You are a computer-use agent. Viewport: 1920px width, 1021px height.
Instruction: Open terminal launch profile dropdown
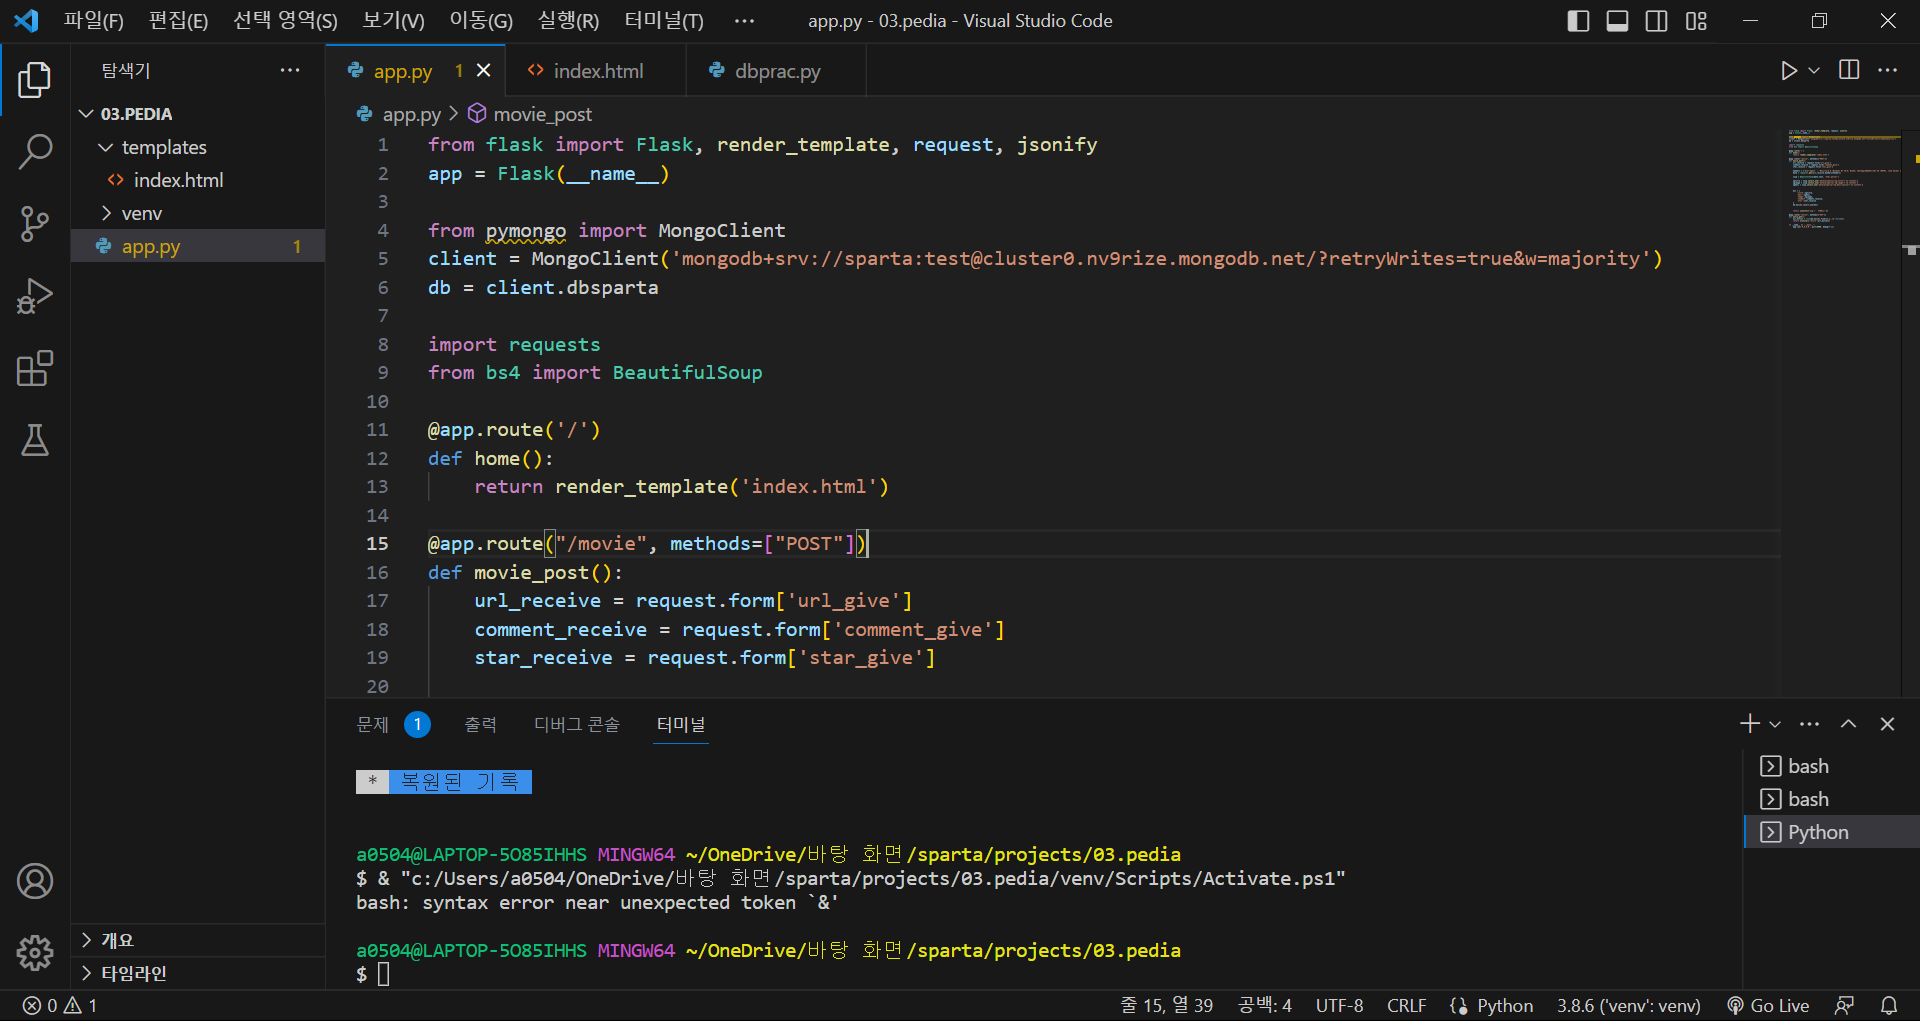(1775, 724)
